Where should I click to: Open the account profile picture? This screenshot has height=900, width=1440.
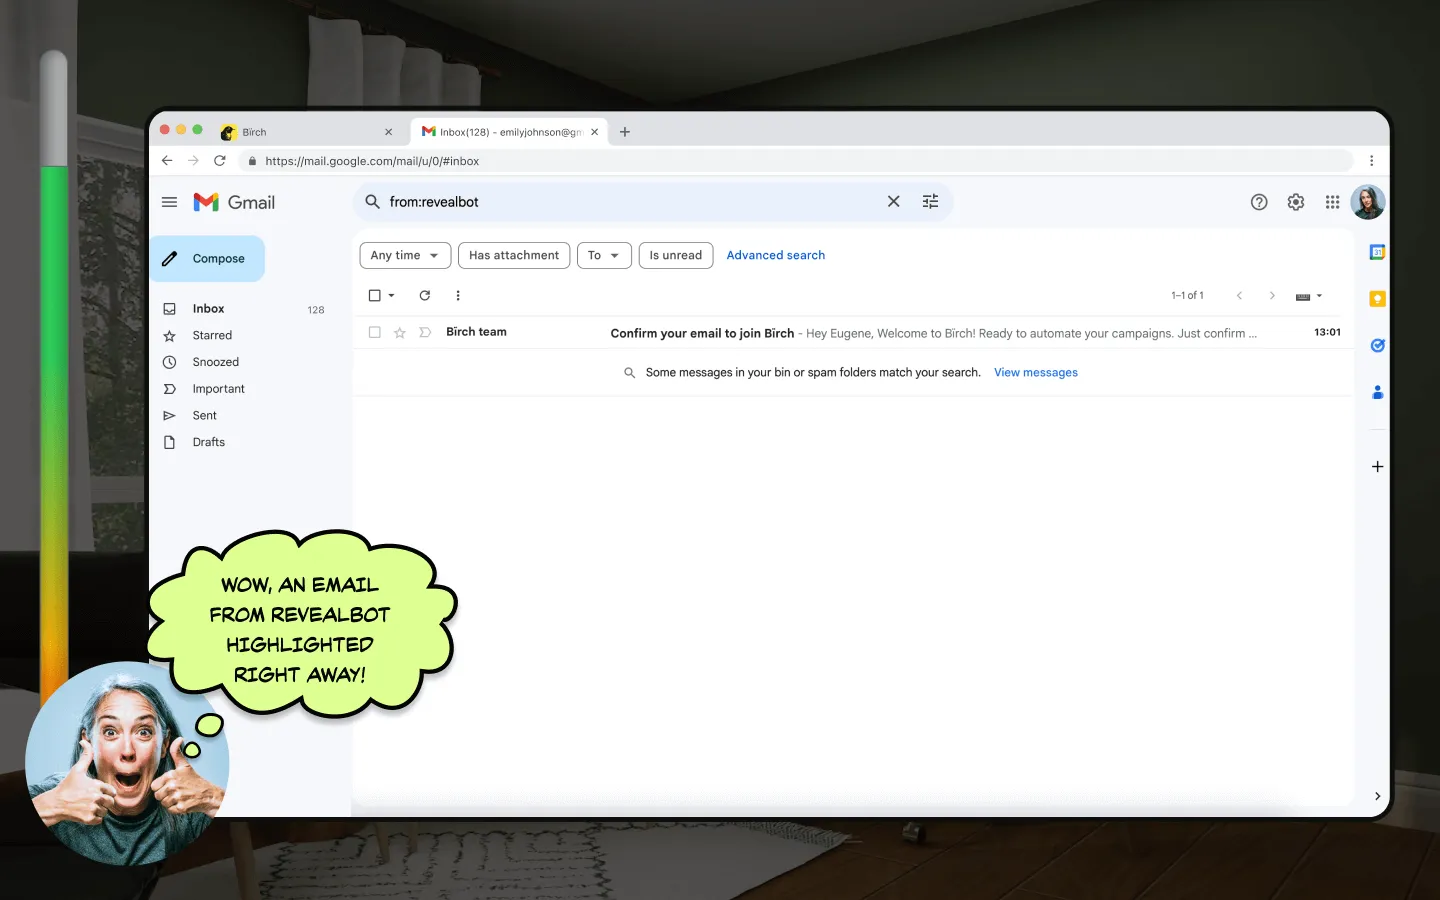[x=1367, y=202]
